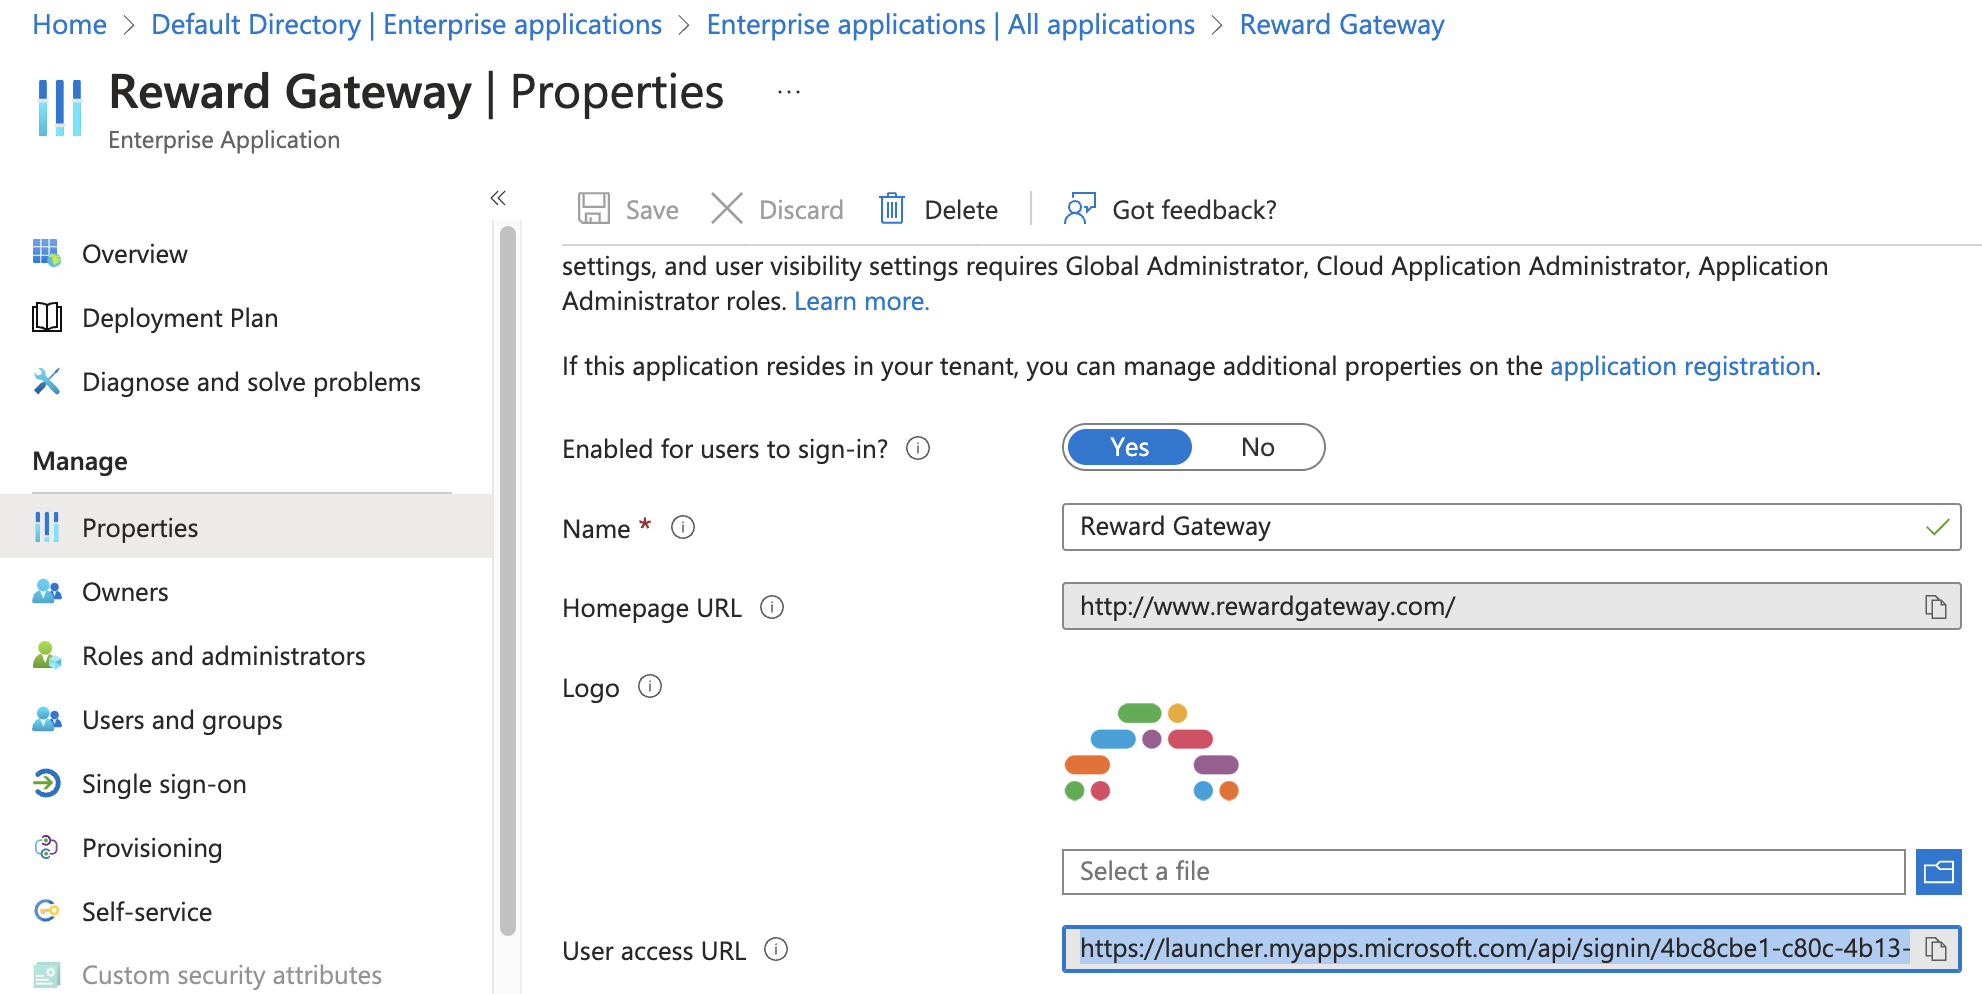This screenshot has height=994, width=1982.
Task: Click the Self-service icon
Action: click(47, 911)
